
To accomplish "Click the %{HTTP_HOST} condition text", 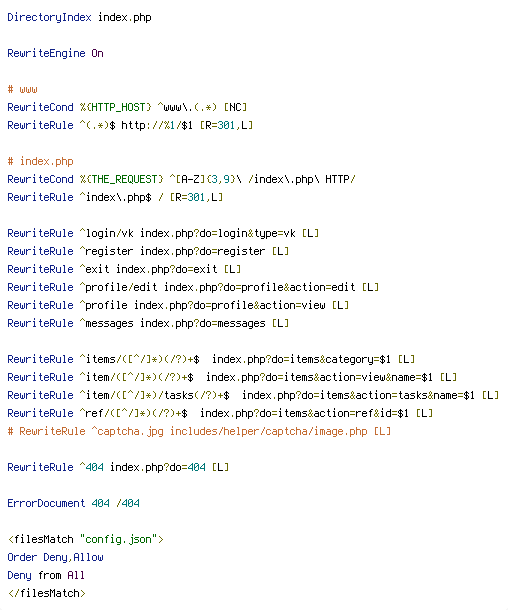I will [116, 107].
